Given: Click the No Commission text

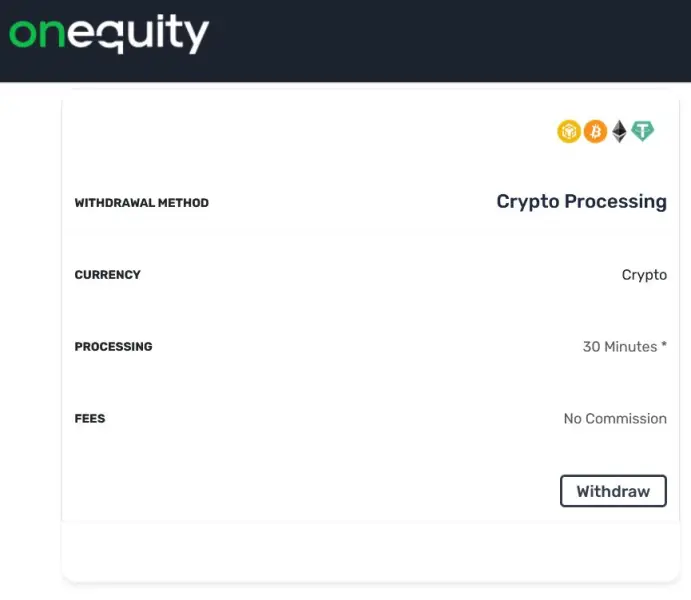Looking at the screenshot, I should [x=615, y=419].
